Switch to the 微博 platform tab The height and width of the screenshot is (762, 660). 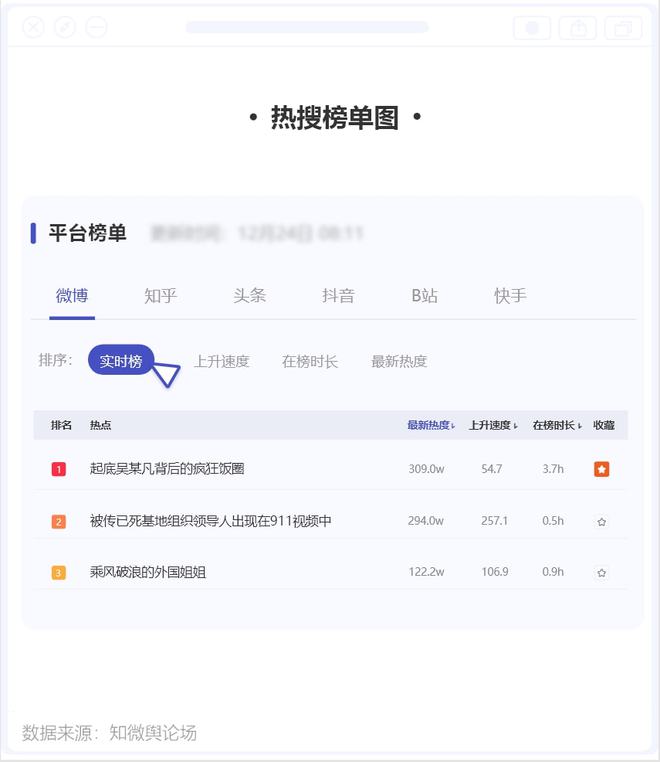[x=72, y=295]
